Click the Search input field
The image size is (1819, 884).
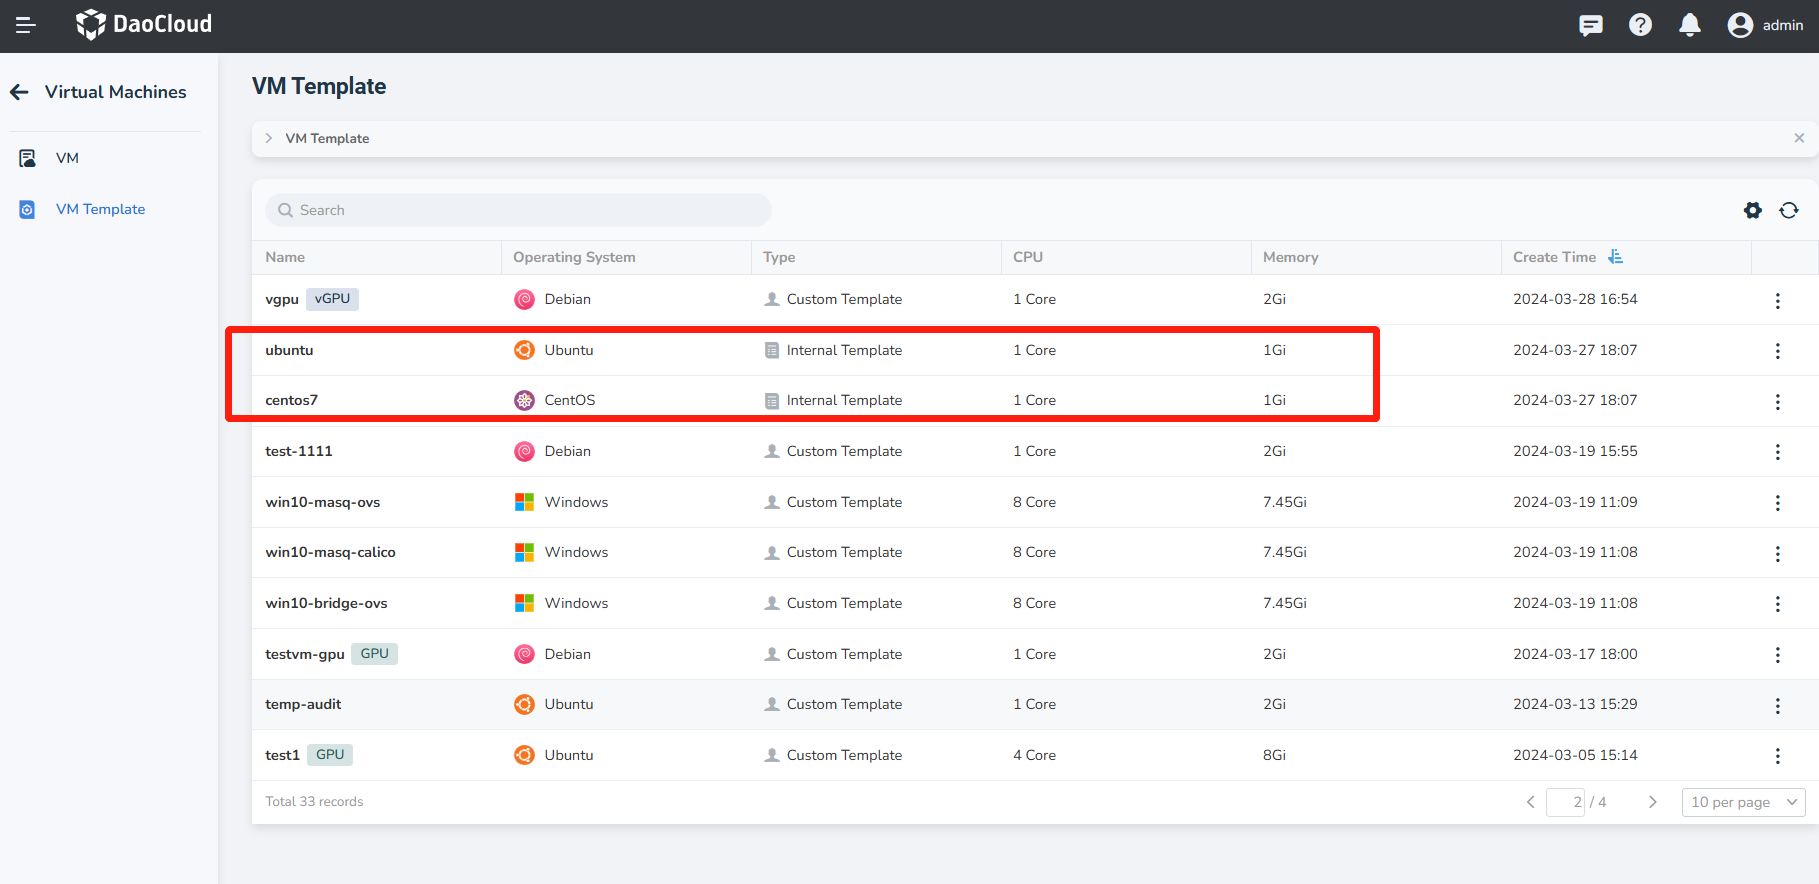[x=518, y=210]
